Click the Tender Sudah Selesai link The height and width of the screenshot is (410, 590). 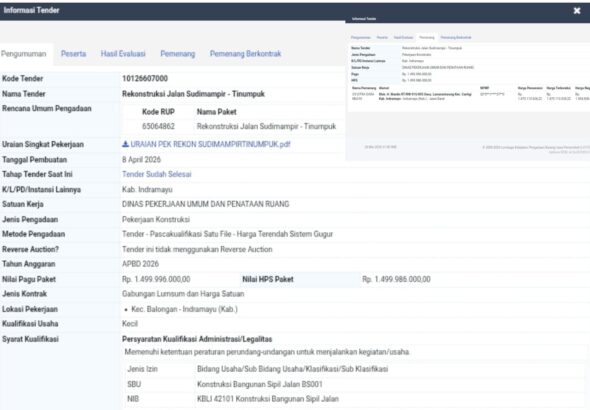[157, 174]
